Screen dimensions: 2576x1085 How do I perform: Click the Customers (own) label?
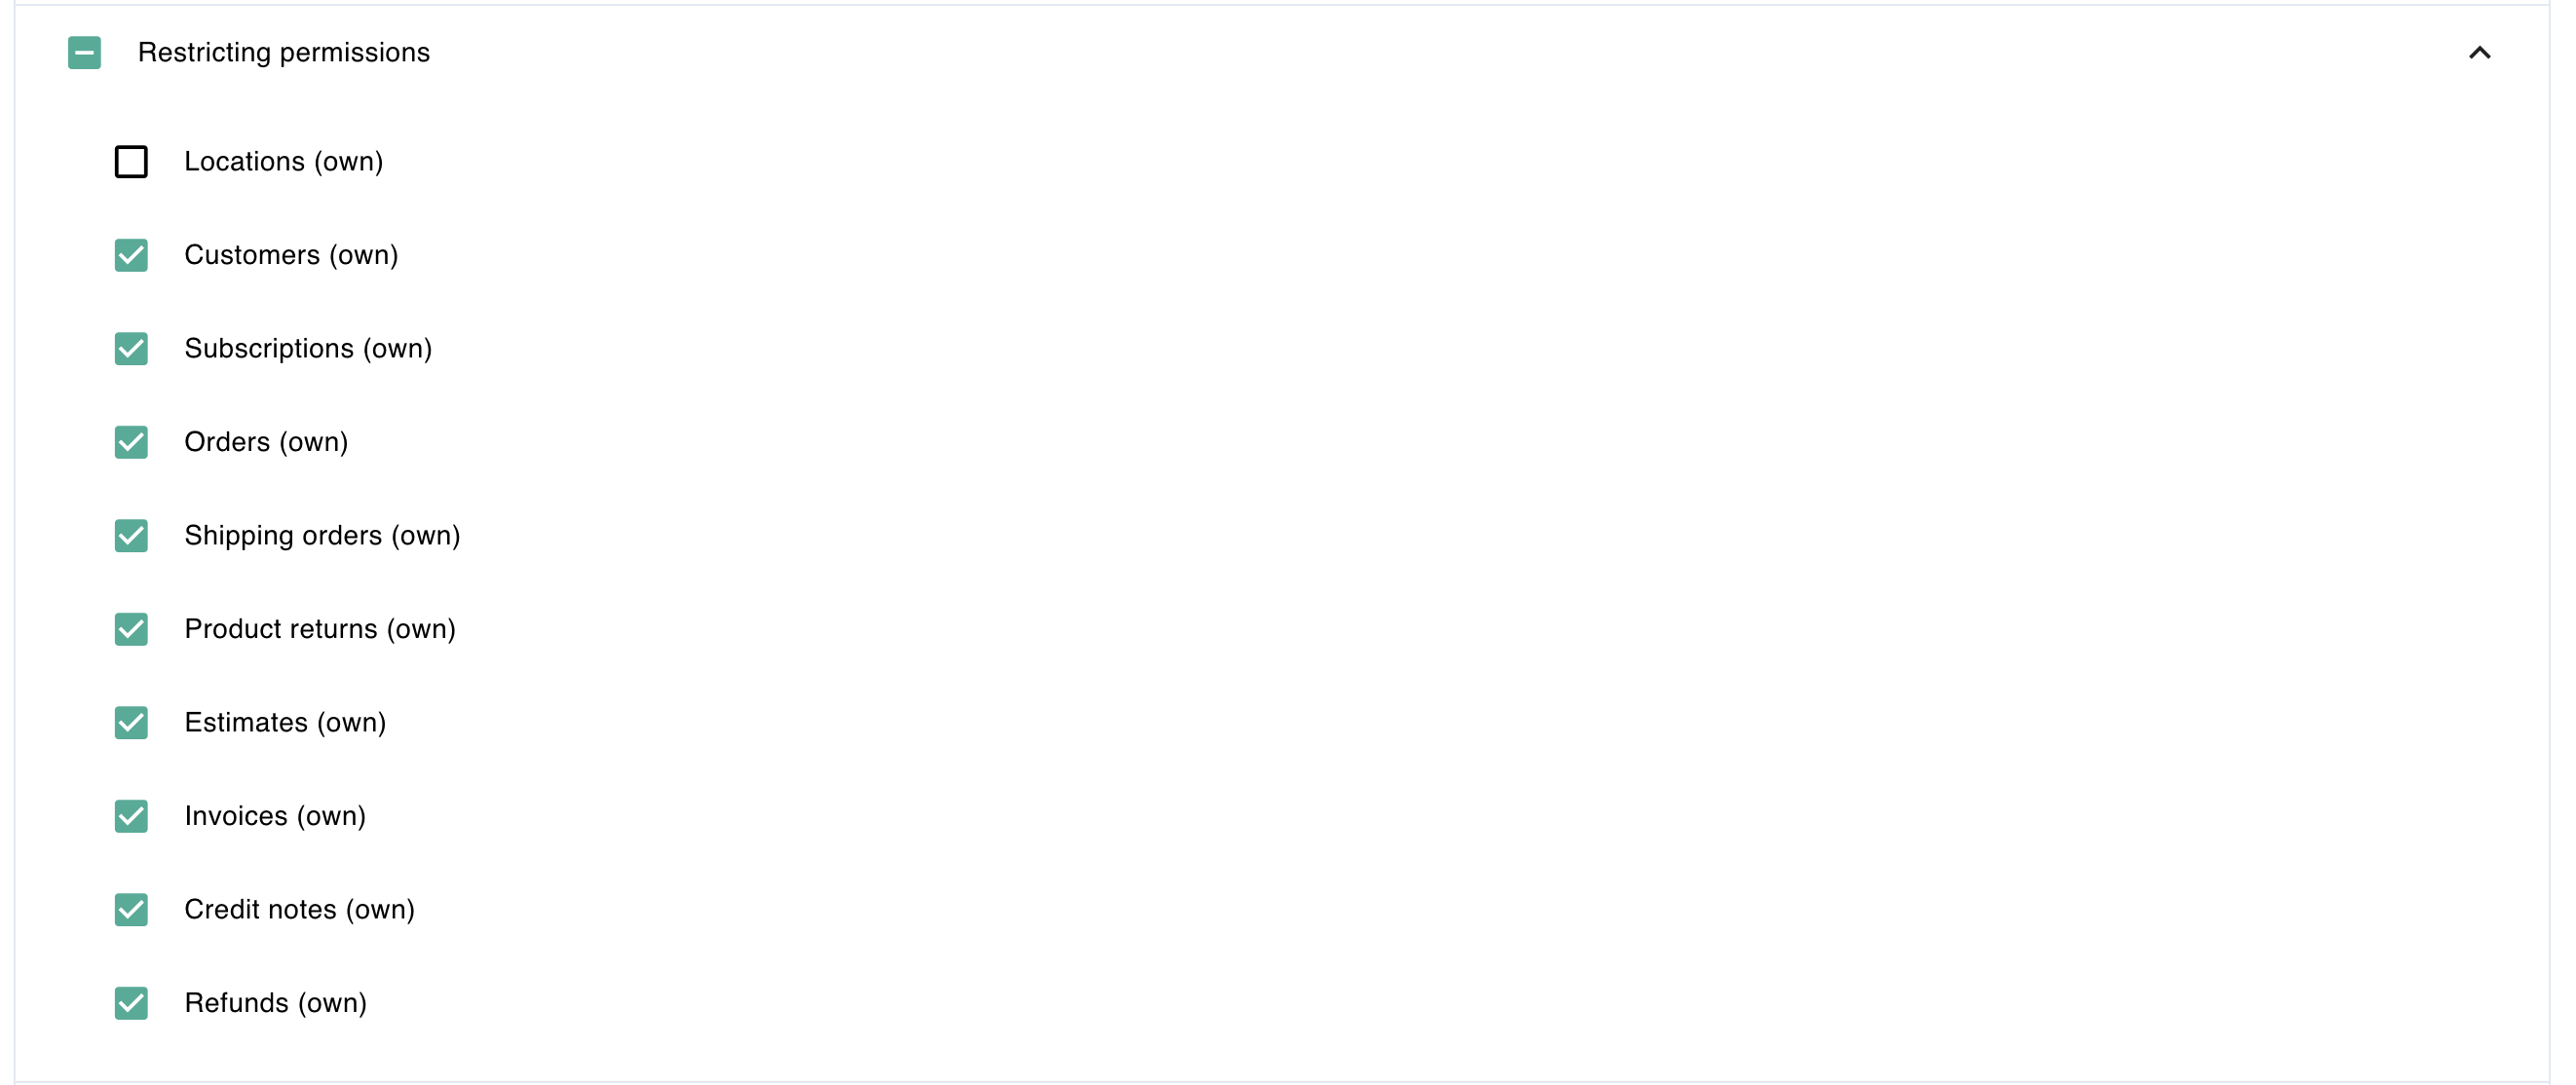(291, 255)
